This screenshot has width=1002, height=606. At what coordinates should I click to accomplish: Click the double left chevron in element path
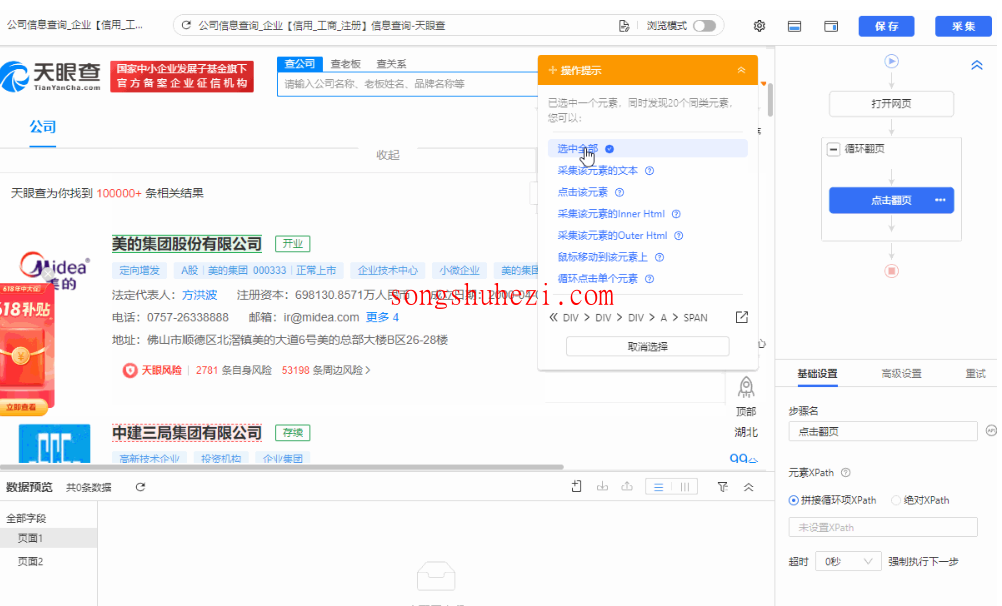pyautogui.click(x=553, y=318)
